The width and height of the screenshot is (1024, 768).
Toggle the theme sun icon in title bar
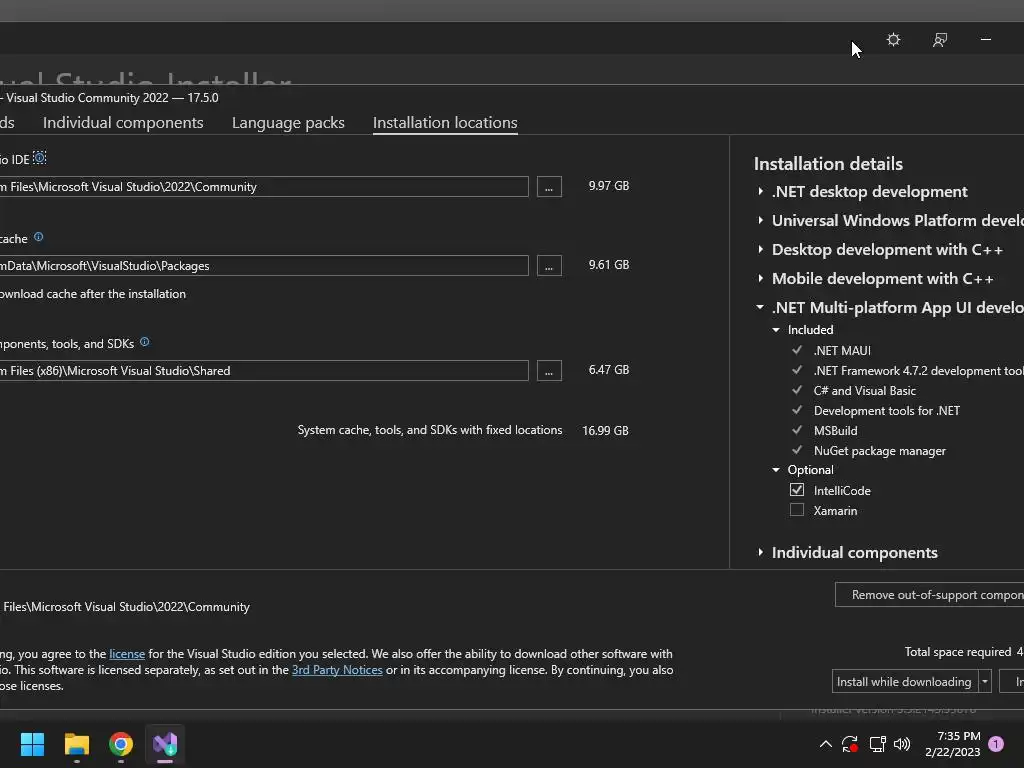[893, 40]
